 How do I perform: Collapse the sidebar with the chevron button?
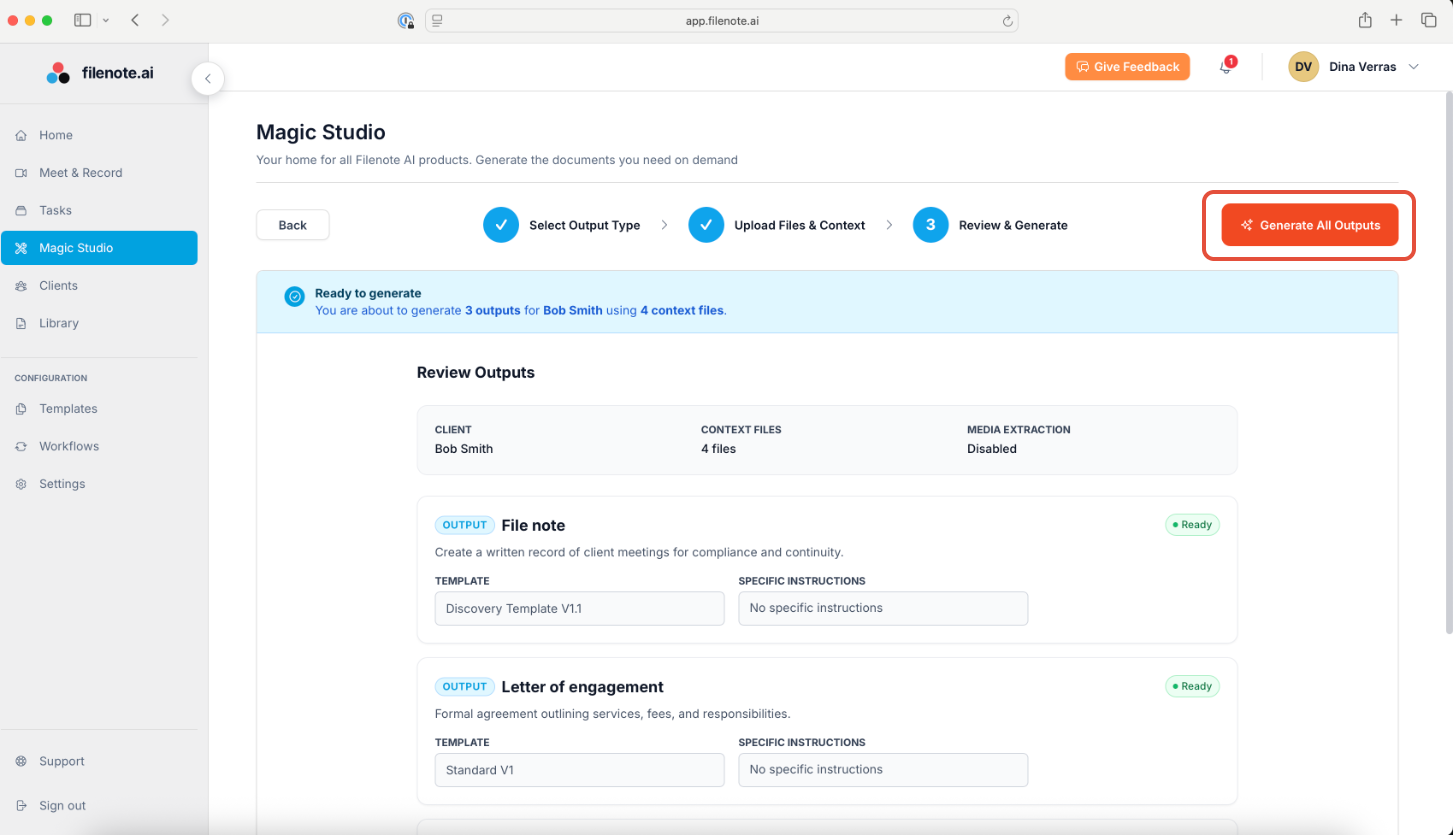pos(207,78)
